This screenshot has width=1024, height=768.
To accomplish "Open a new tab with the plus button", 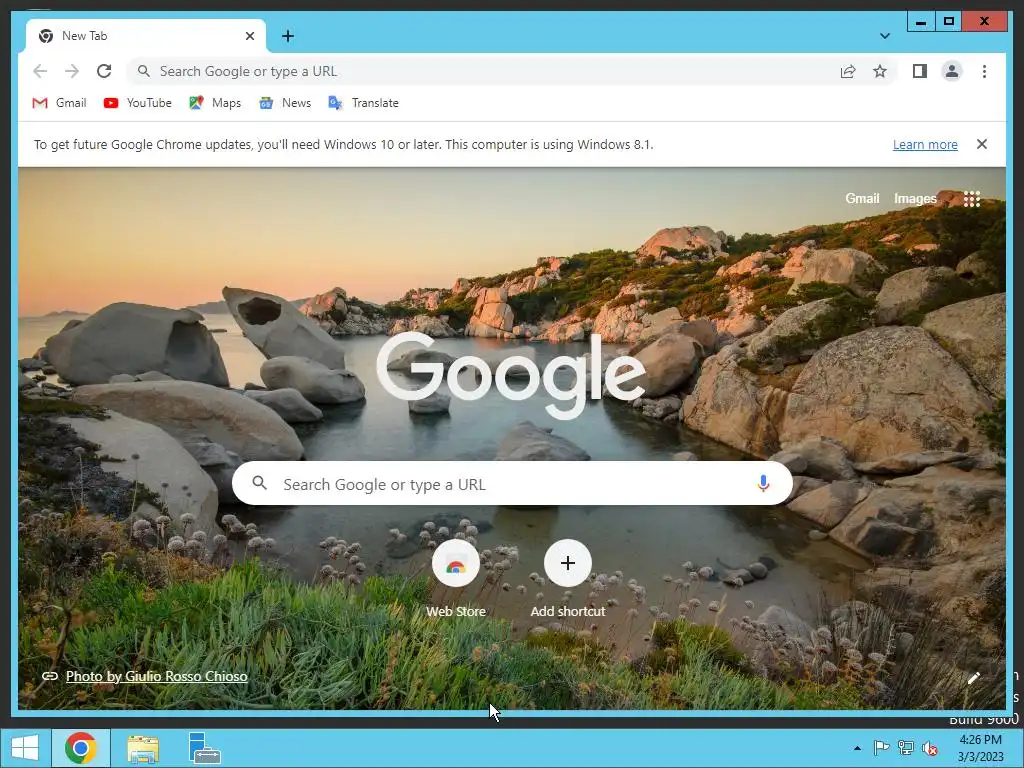I will 288,36.
